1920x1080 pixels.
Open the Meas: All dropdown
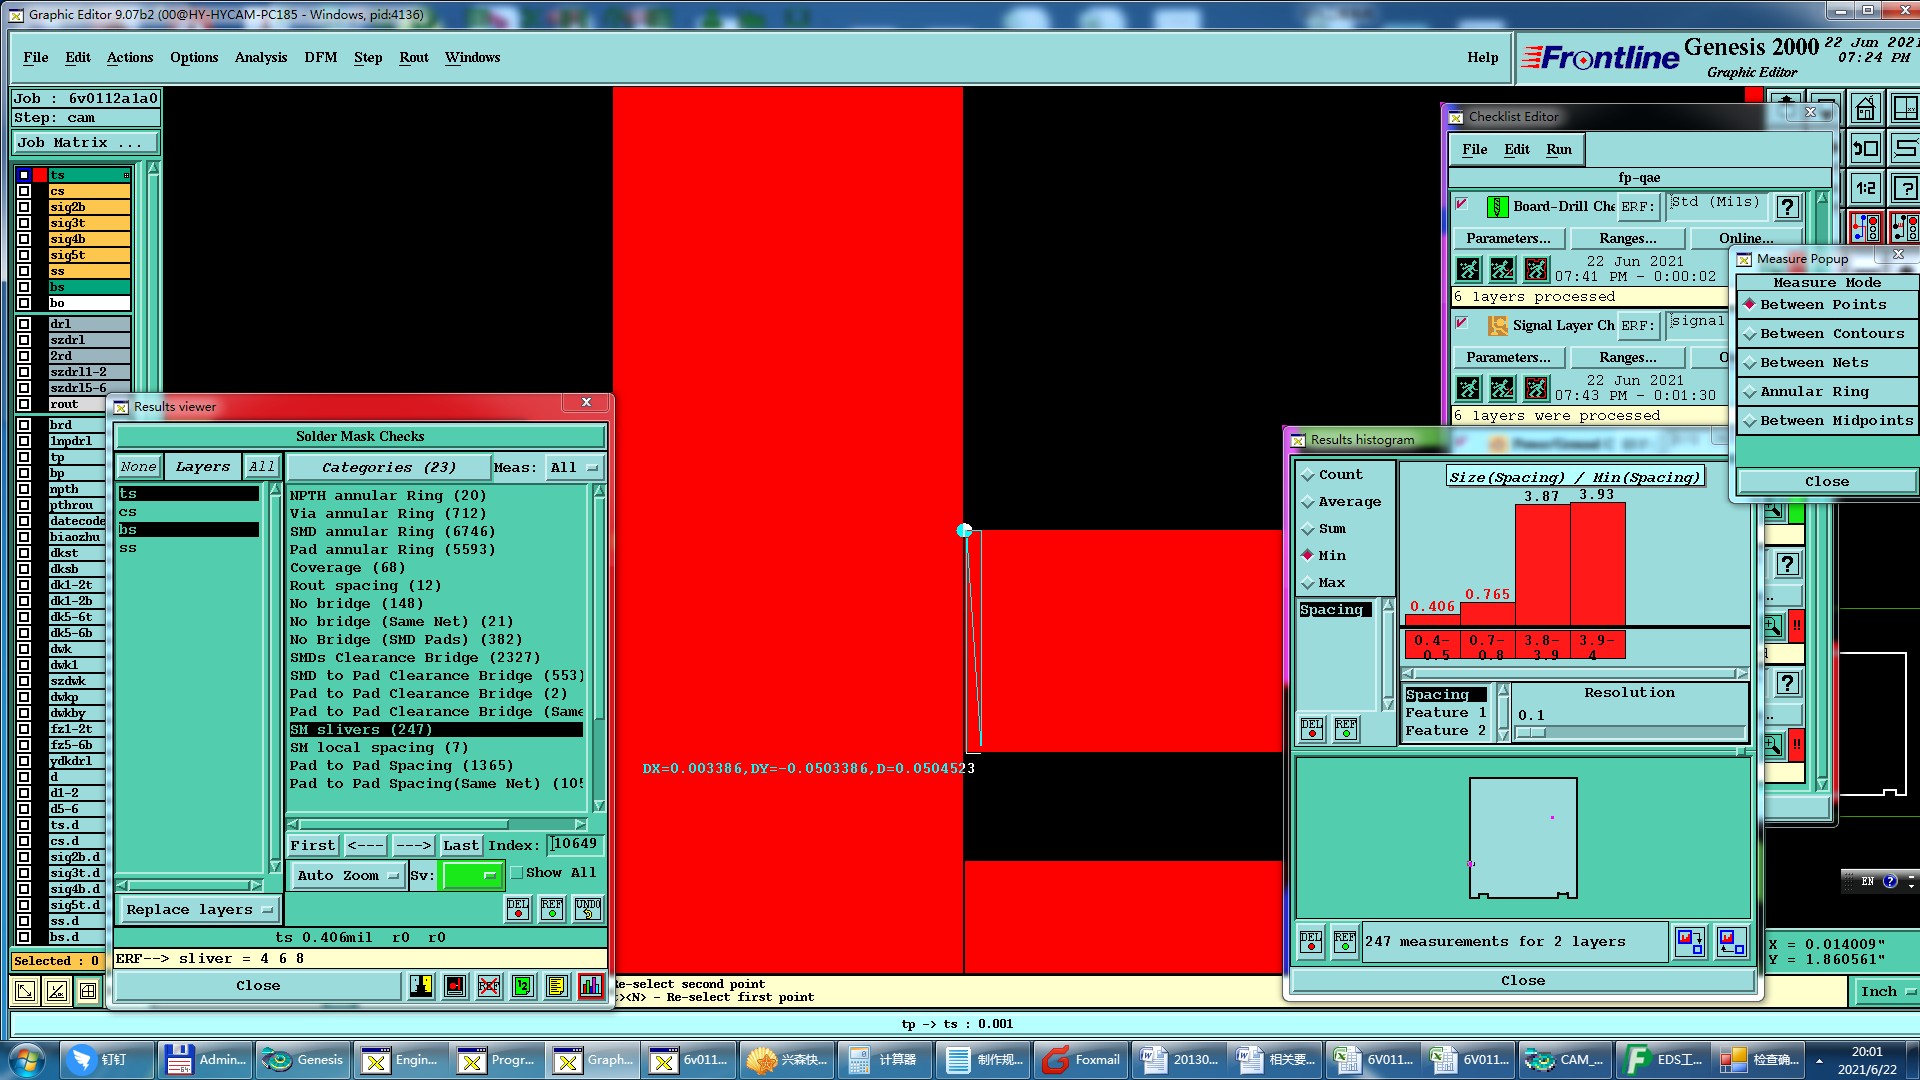[x=573, y=468]
